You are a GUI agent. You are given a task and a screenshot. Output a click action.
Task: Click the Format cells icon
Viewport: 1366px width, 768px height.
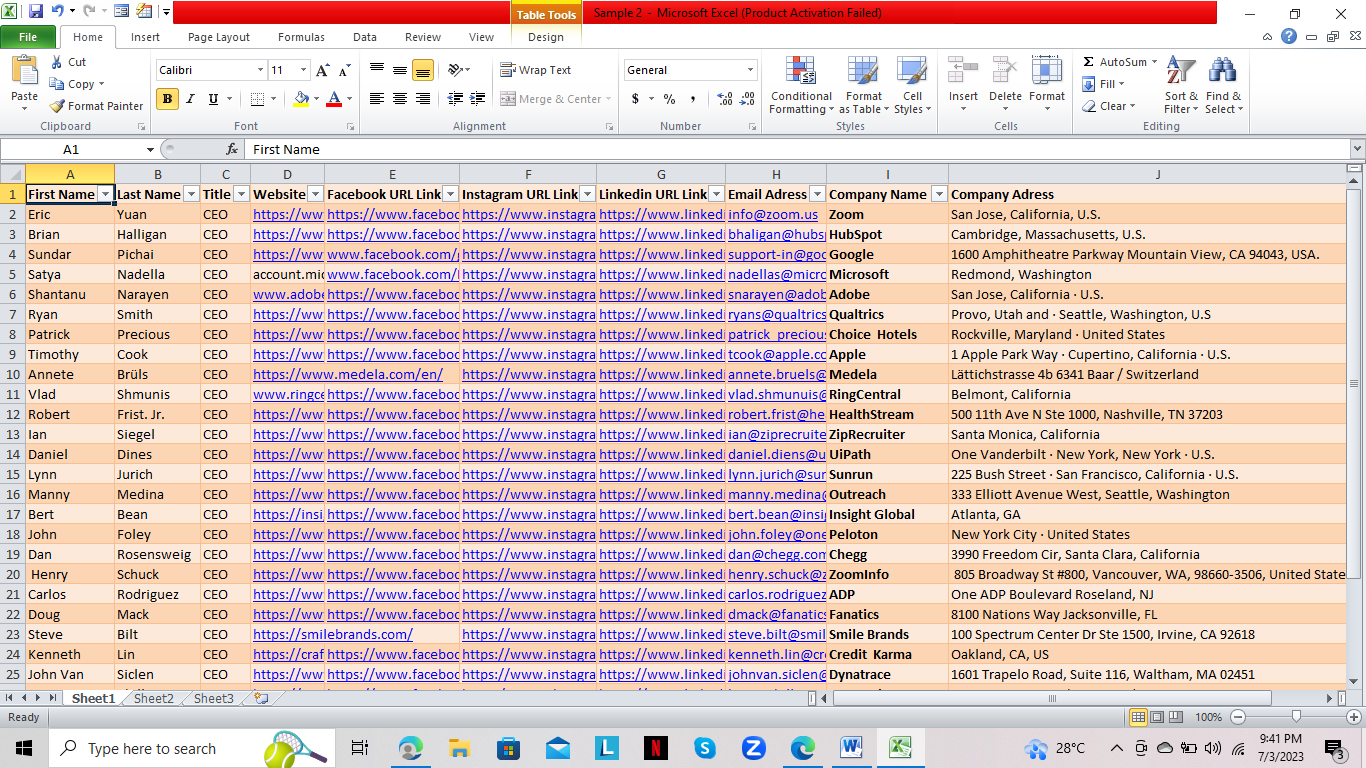pyautogui.click(x=1047, y=72)
